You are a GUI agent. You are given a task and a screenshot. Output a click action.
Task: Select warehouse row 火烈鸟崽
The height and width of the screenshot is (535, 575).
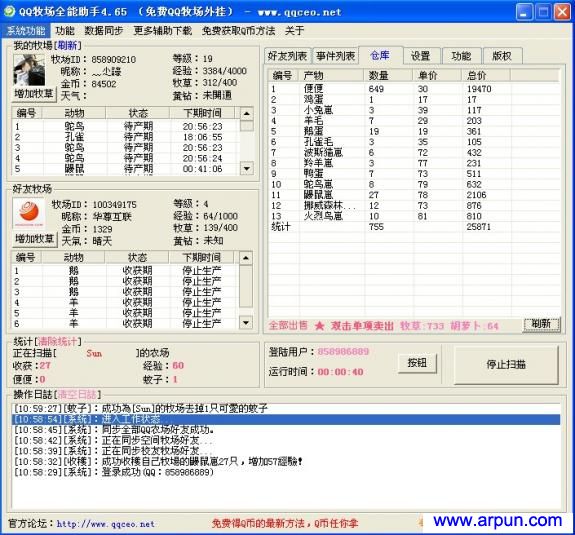pyautogui.click(x=414, y=216)
